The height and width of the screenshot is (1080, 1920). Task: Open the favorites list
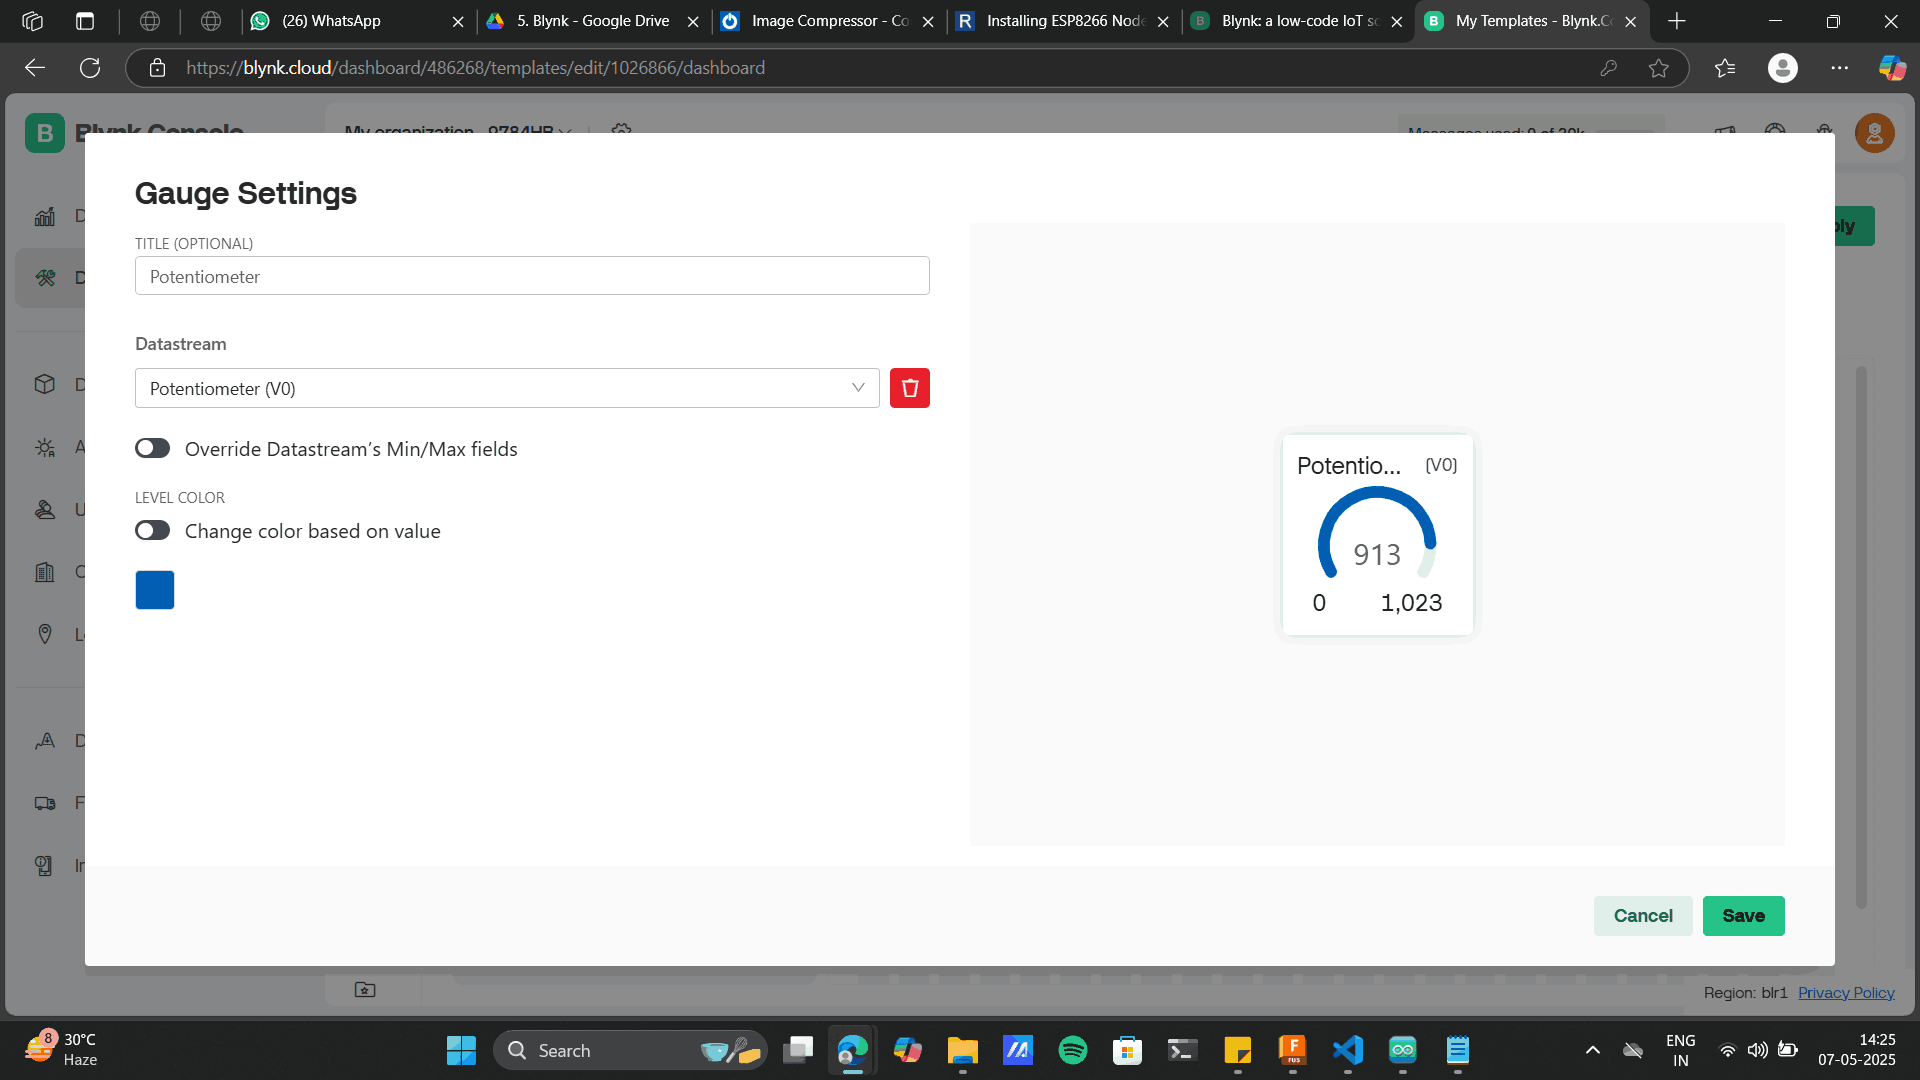[x=1725, y=68]
